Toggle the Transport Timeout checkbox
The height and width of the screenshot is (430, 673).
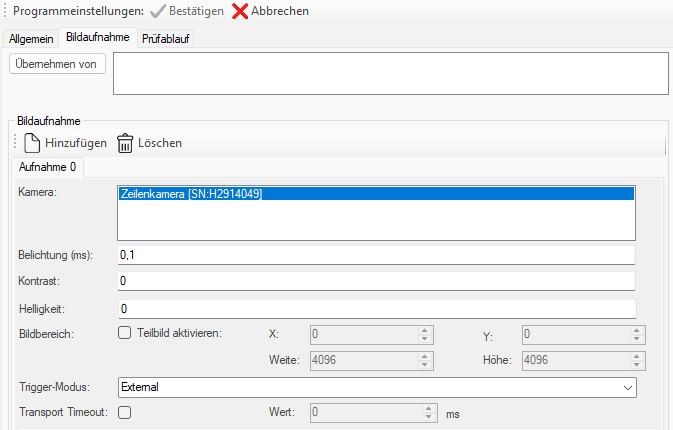(x=125, y=411)
